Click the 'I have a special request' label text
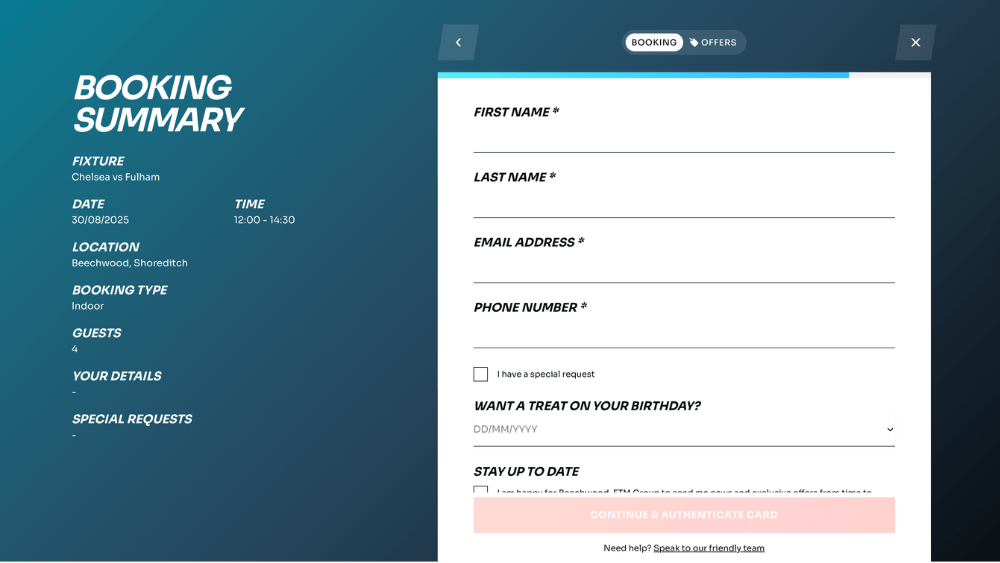This screenshot has width=1000, height=563. (x=546, y=374)
